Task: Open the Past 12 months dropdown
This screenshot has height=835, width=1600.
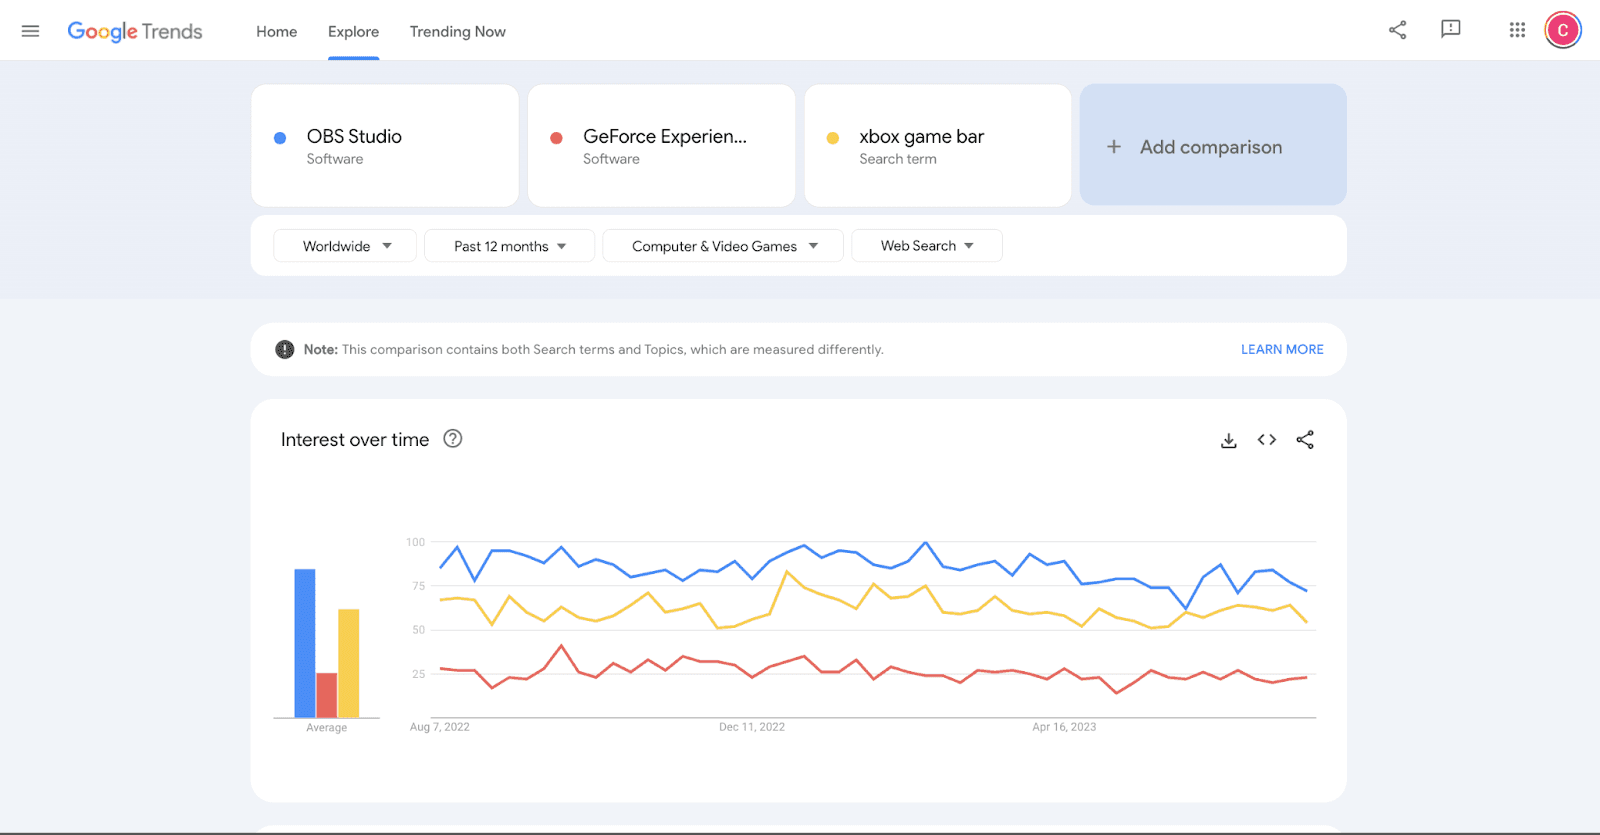Action: (x=510, y=246)
